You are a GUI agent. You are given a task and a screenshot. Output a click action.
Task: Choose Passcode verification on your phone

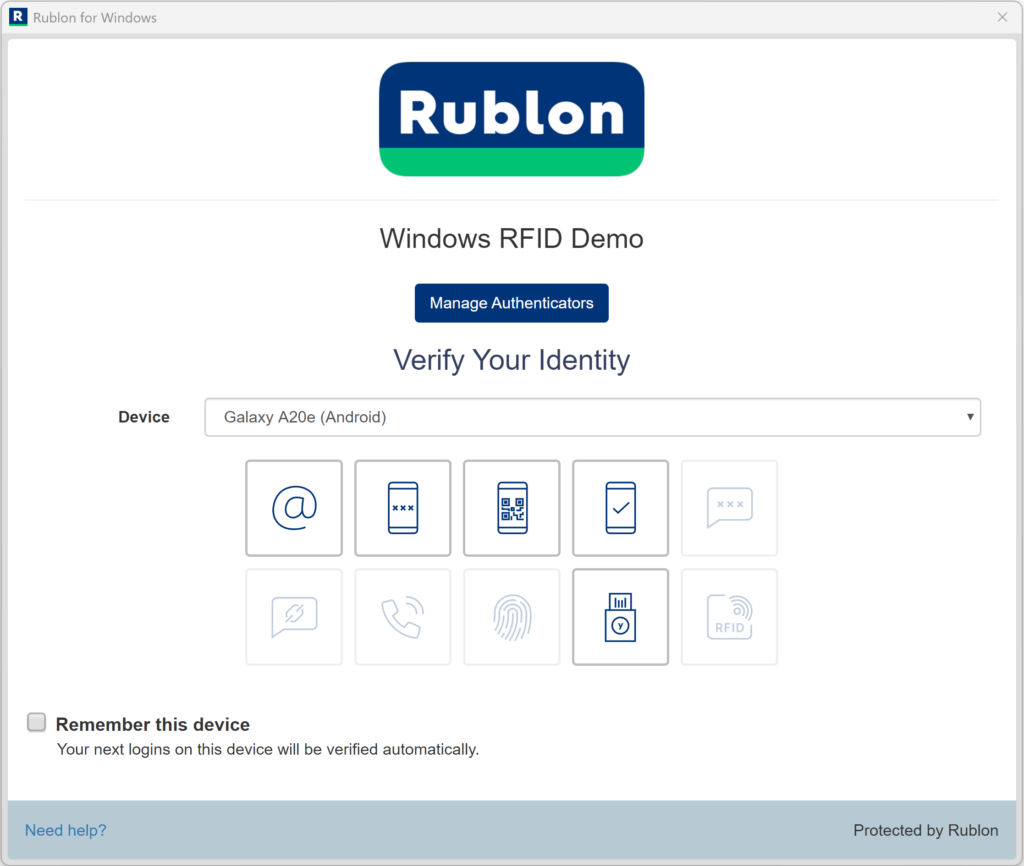pyautogui.click(x=403, y=508)
